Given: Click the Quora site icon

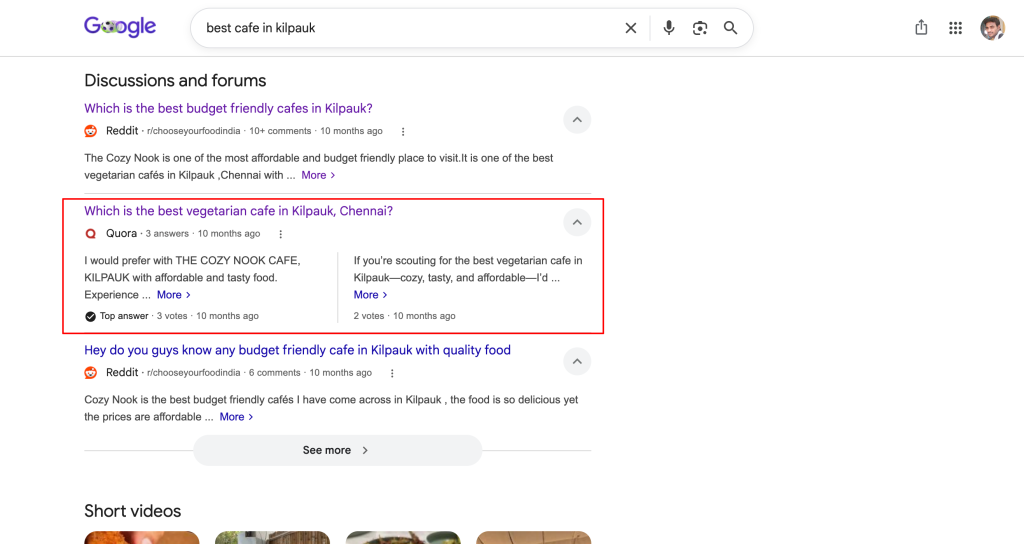Looking at the screenshot, I should click(91, 234).
